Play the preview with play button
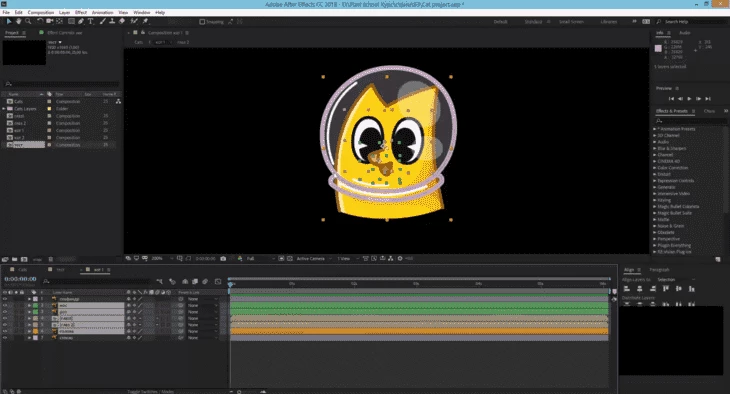This screenshot has height=394, width=730. [689, 99]
